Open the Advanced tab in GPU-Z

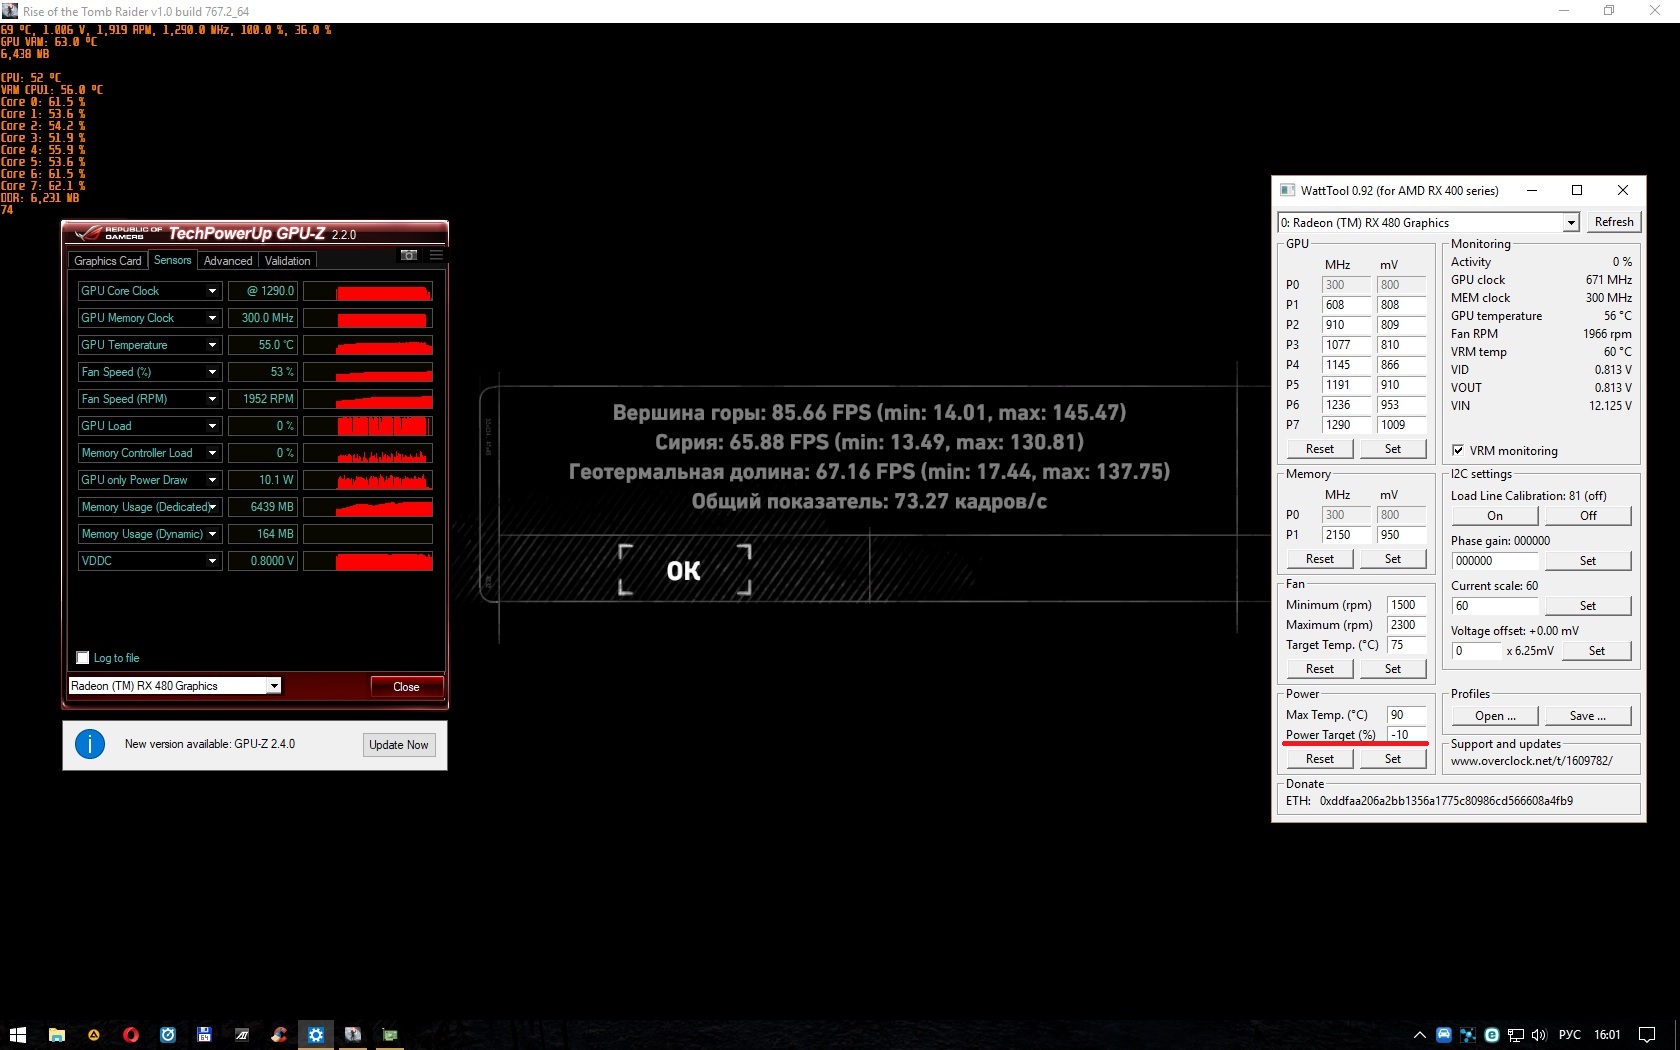click(228, 261)
